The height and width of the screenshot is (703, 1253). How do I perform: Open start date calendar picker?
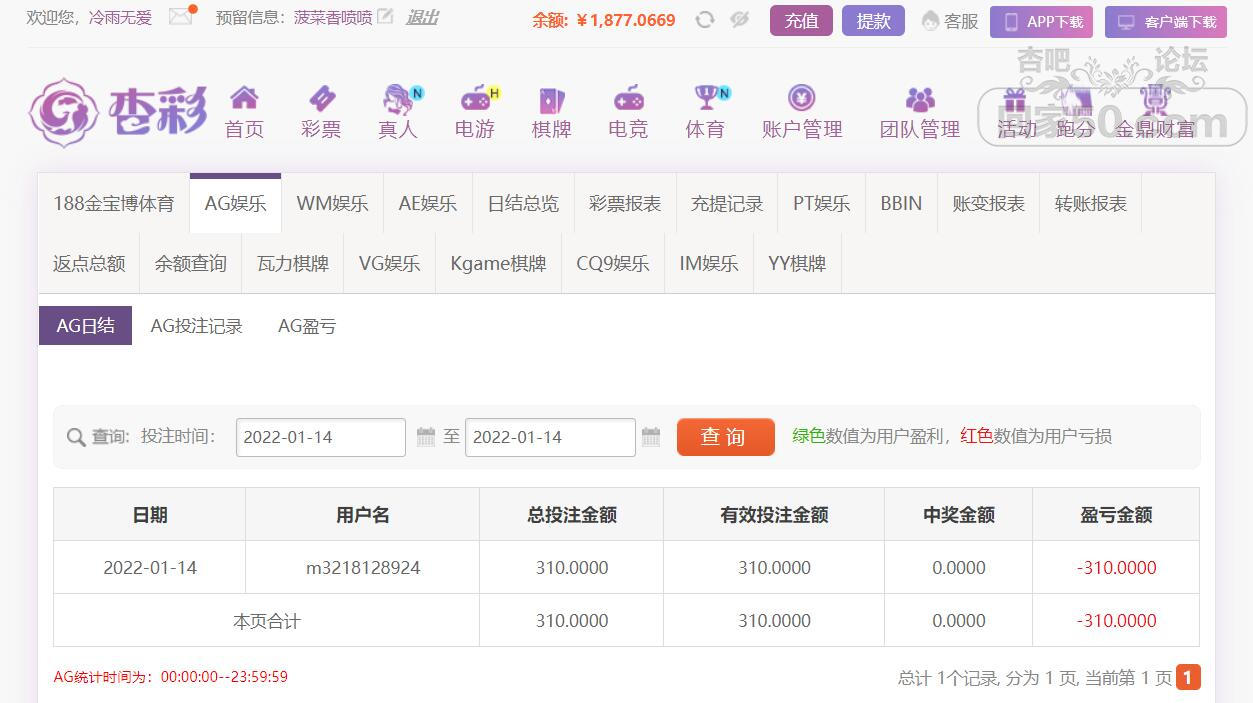click(426, 437)
